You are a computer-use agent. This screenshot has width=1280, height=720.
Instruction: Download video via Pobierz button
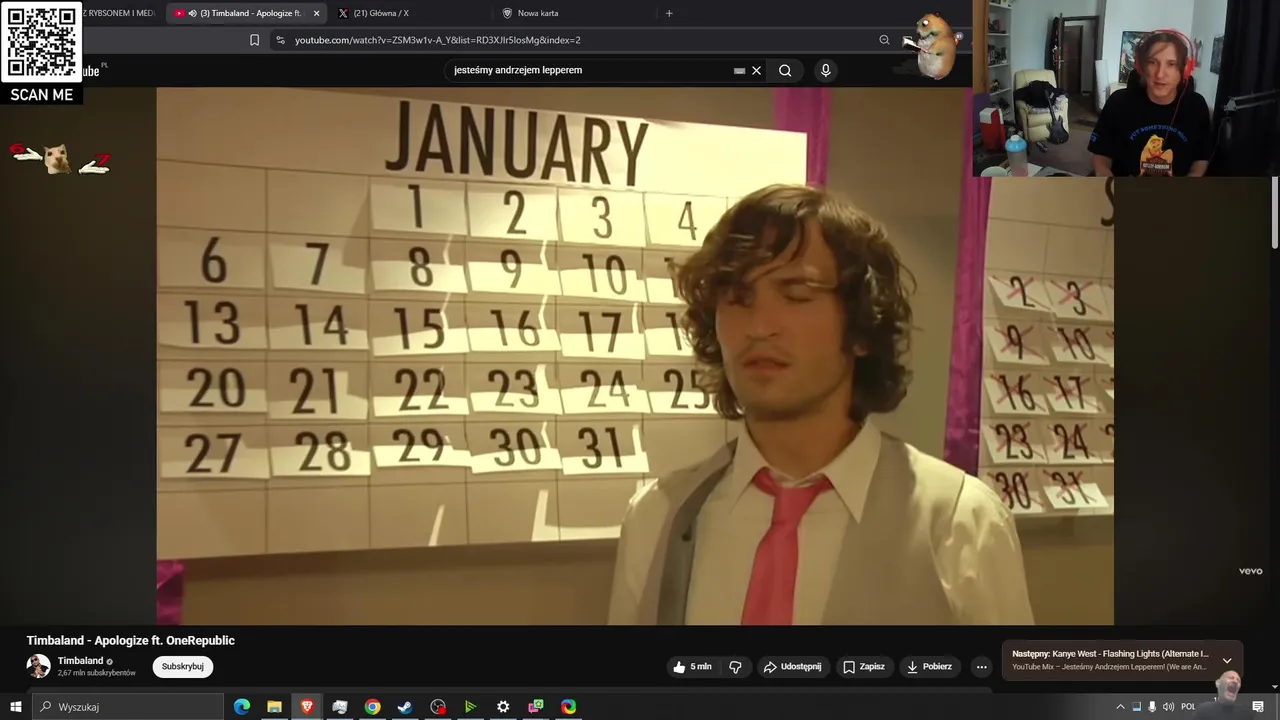pyautogui.click(x=928, y=667)
